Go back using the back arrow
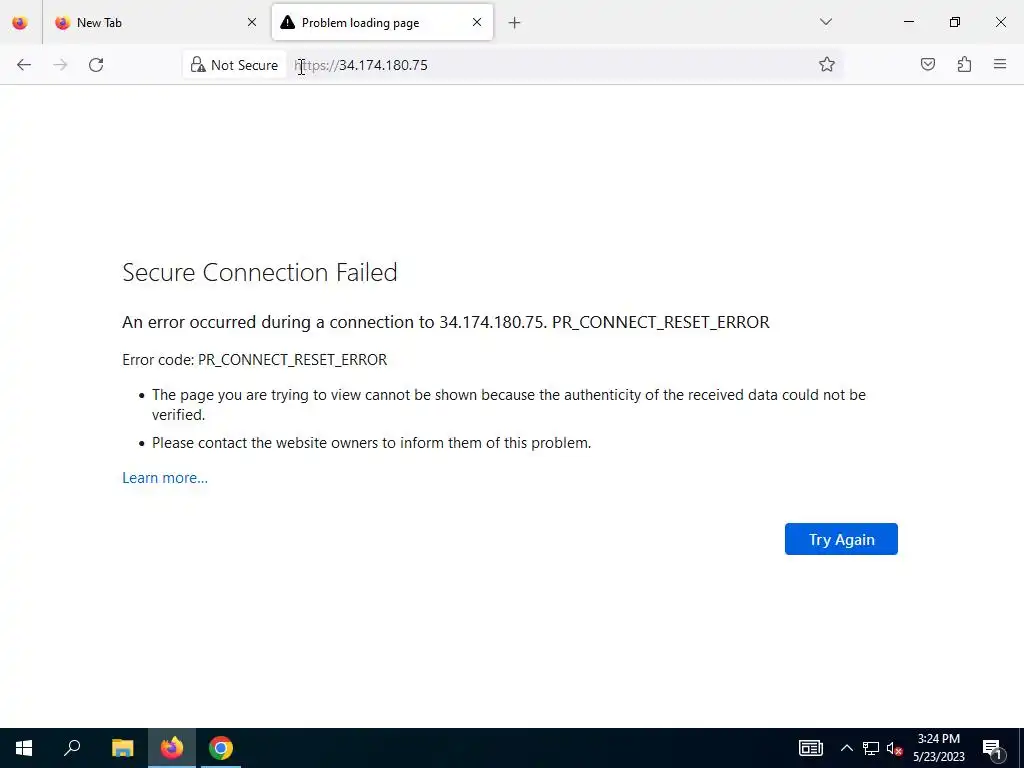 point(24,65)
